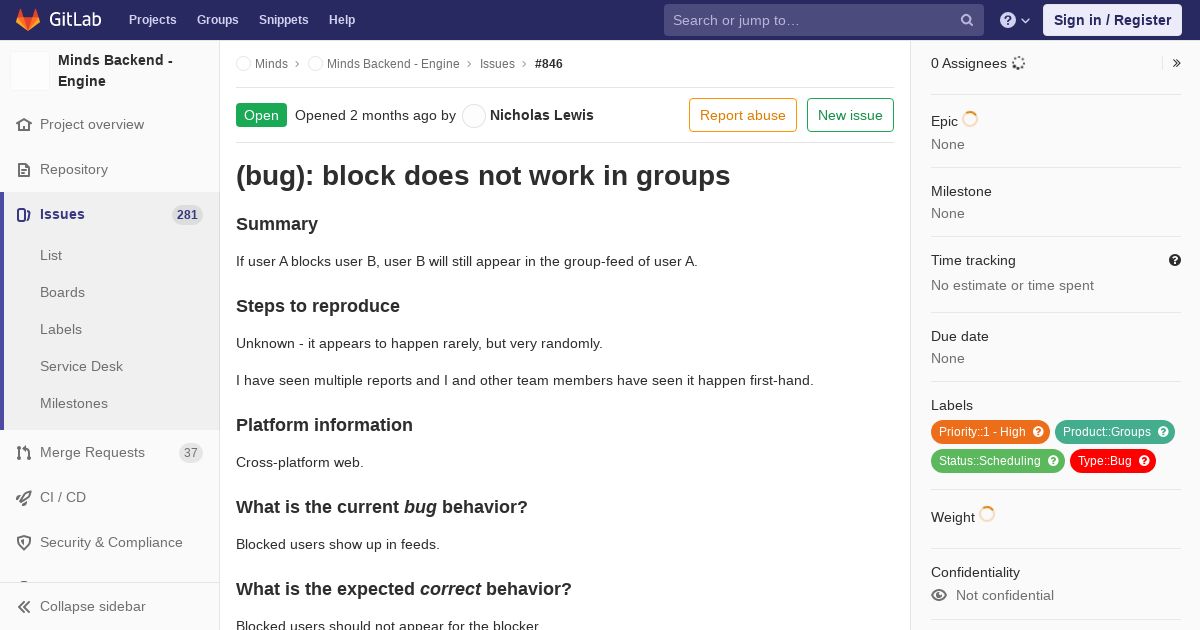
Task: Click Nicholas Lewis avatar image
Action: click(x=474, y=116)
